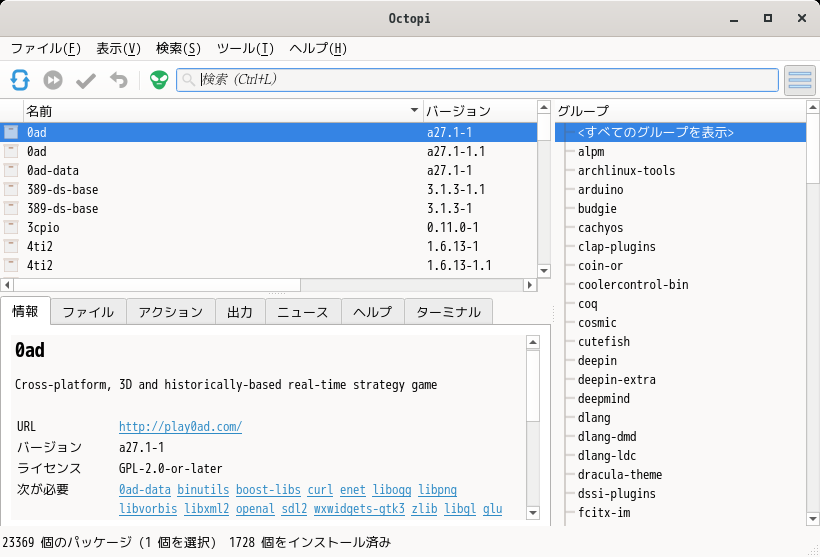The image size is (820, 557).
Task: Switch to the アクション tab
Action: click(170, 312)
